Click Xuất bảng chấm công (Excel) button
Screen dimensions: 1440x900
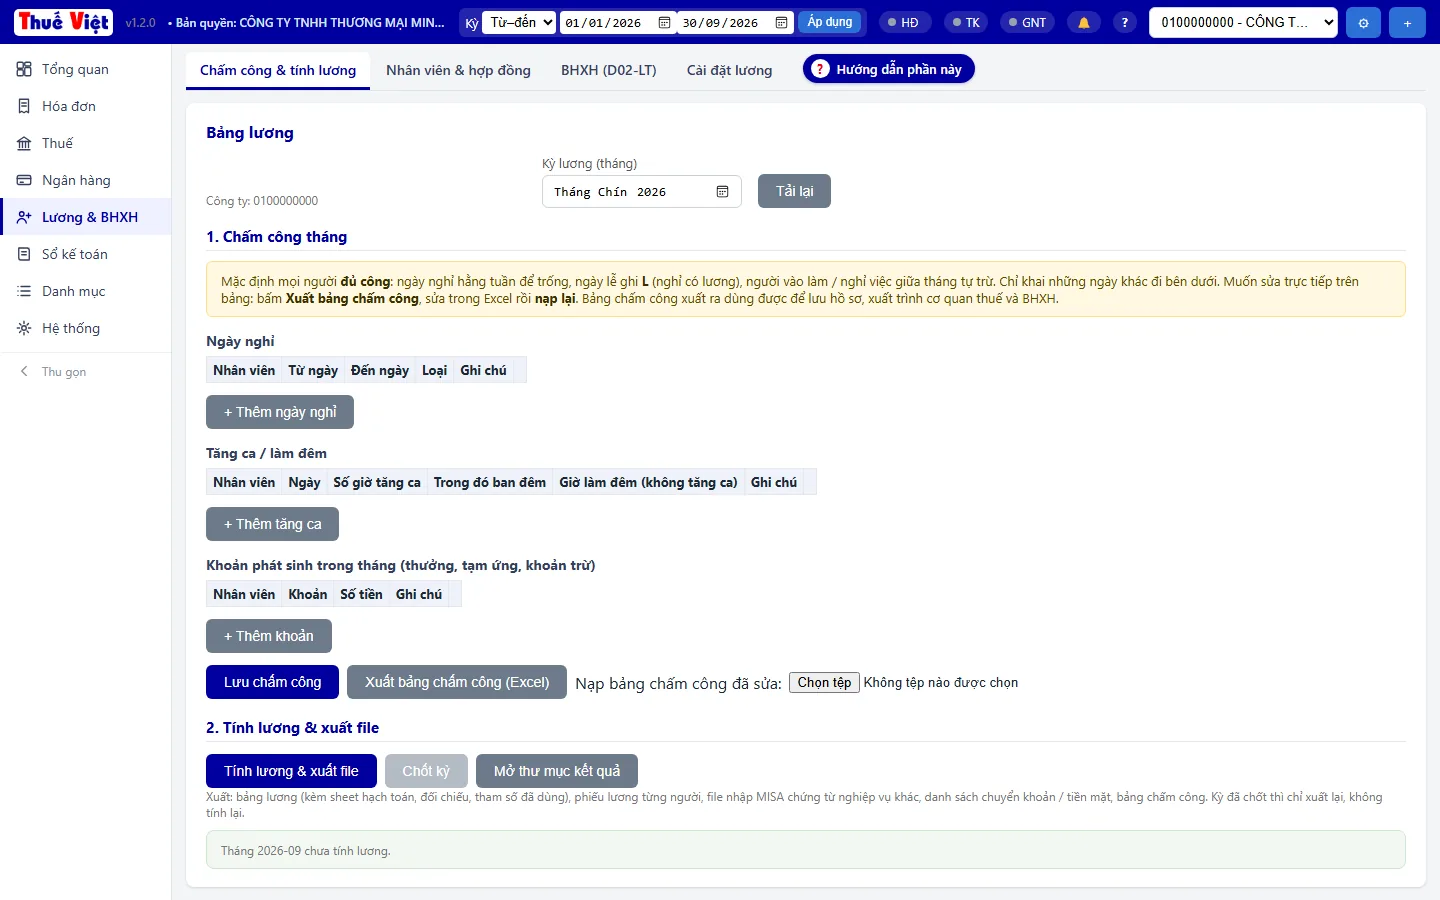pos(457,682)
